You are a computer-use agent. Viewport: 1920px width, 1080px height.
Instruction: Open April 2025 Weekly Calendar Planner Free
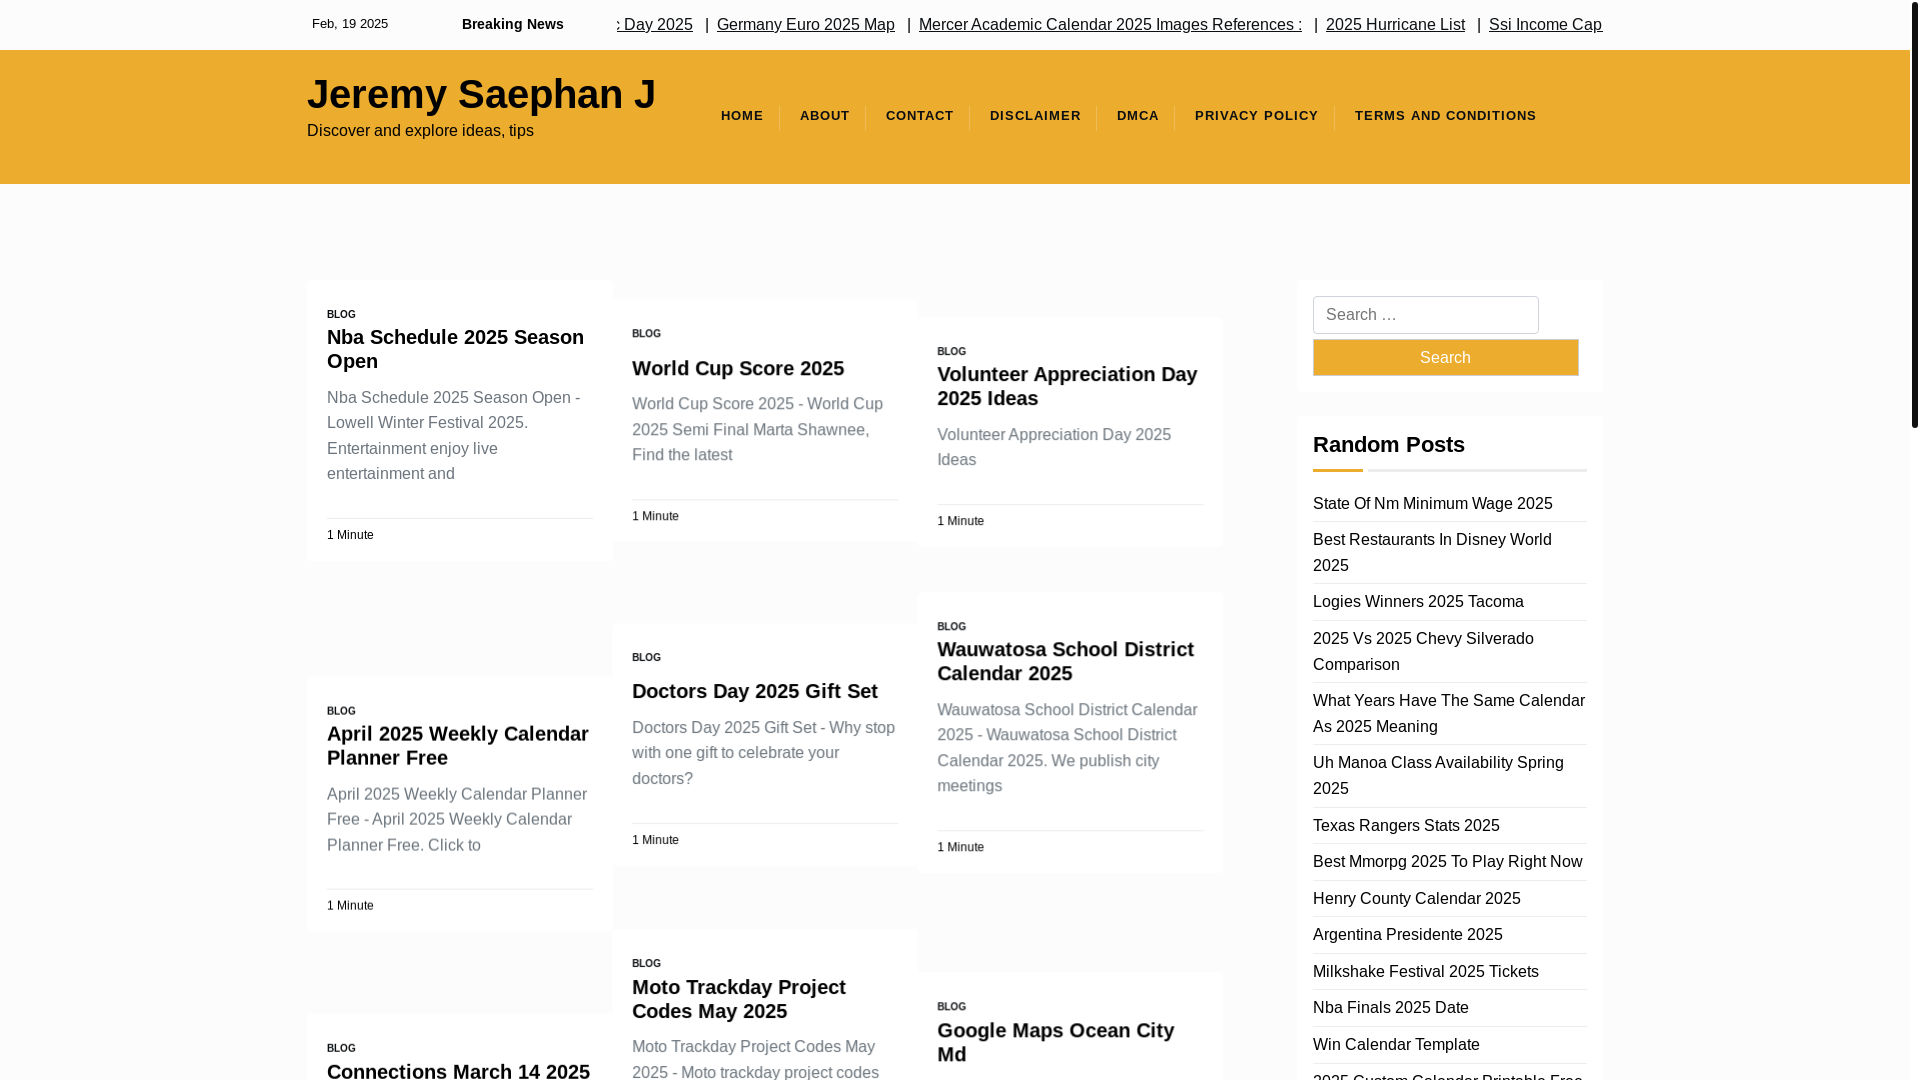[458, 746]
